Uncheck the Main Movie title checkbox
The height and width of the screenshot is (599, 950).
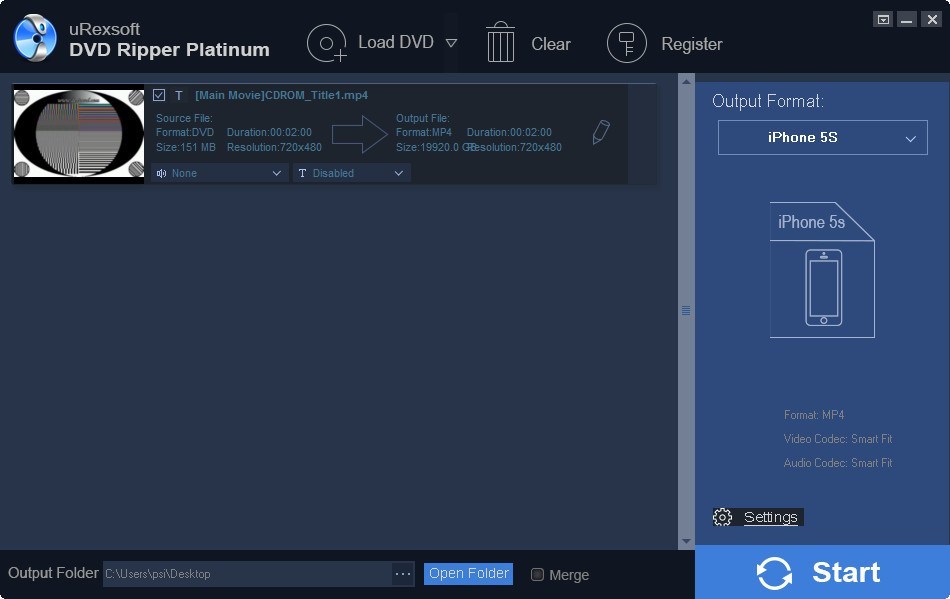tap(159, 95)
